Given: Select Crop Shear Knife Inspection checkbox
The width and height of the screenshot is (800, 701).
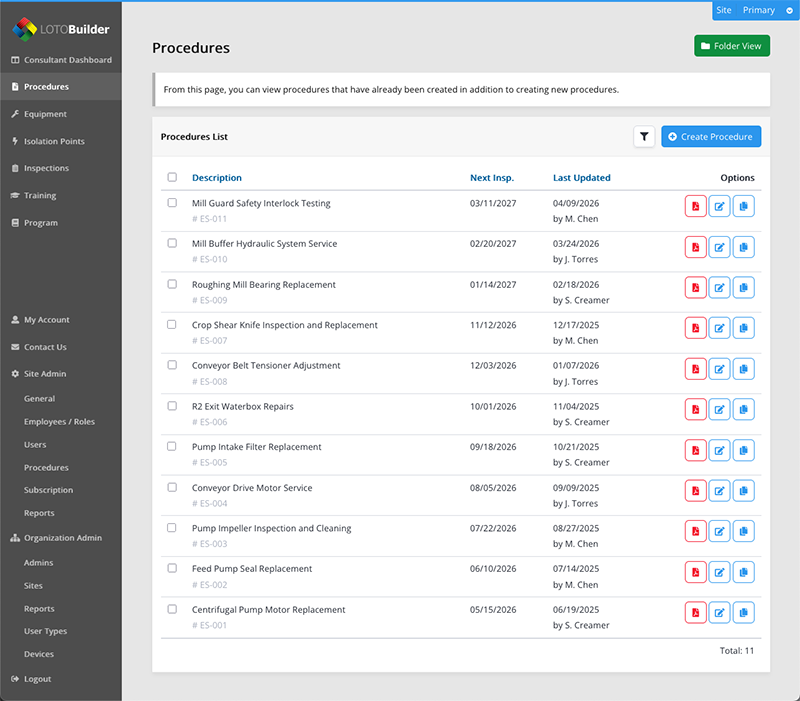Looking at the screenshot, I should coord(172,324).
